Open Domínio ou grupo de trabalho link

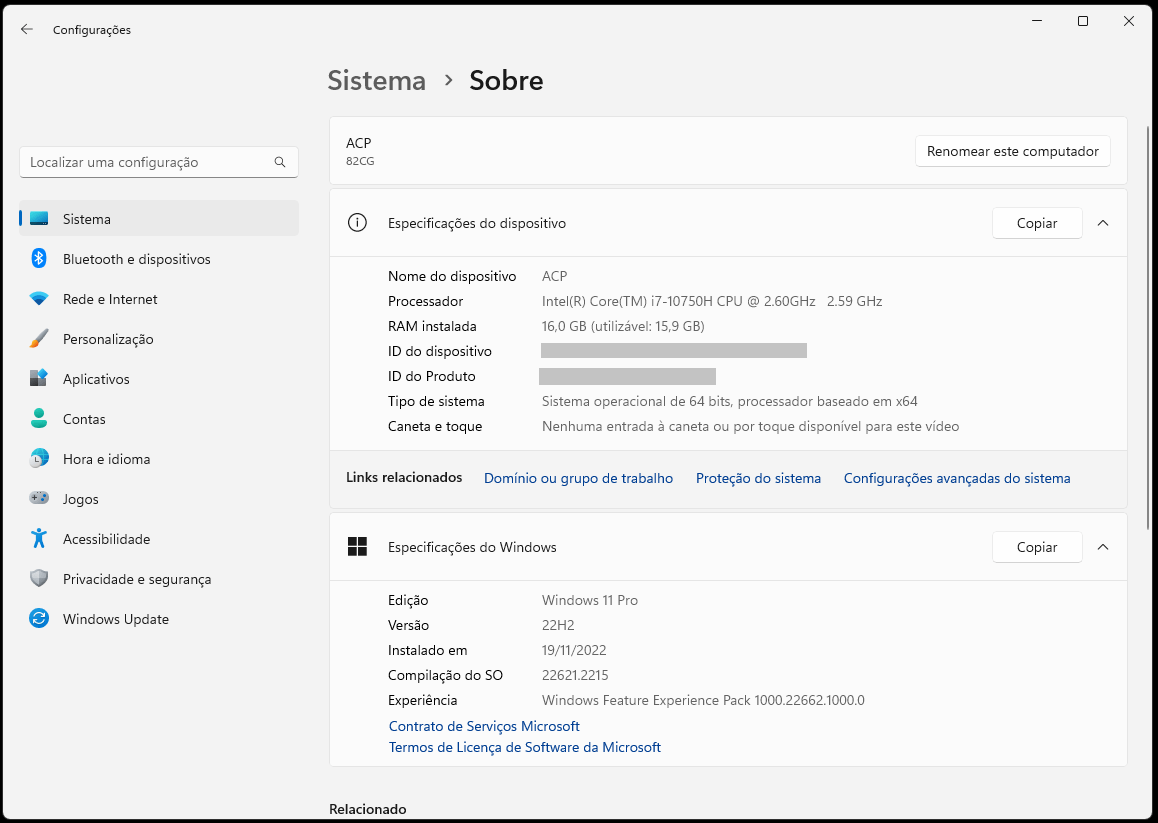point(578,478)
